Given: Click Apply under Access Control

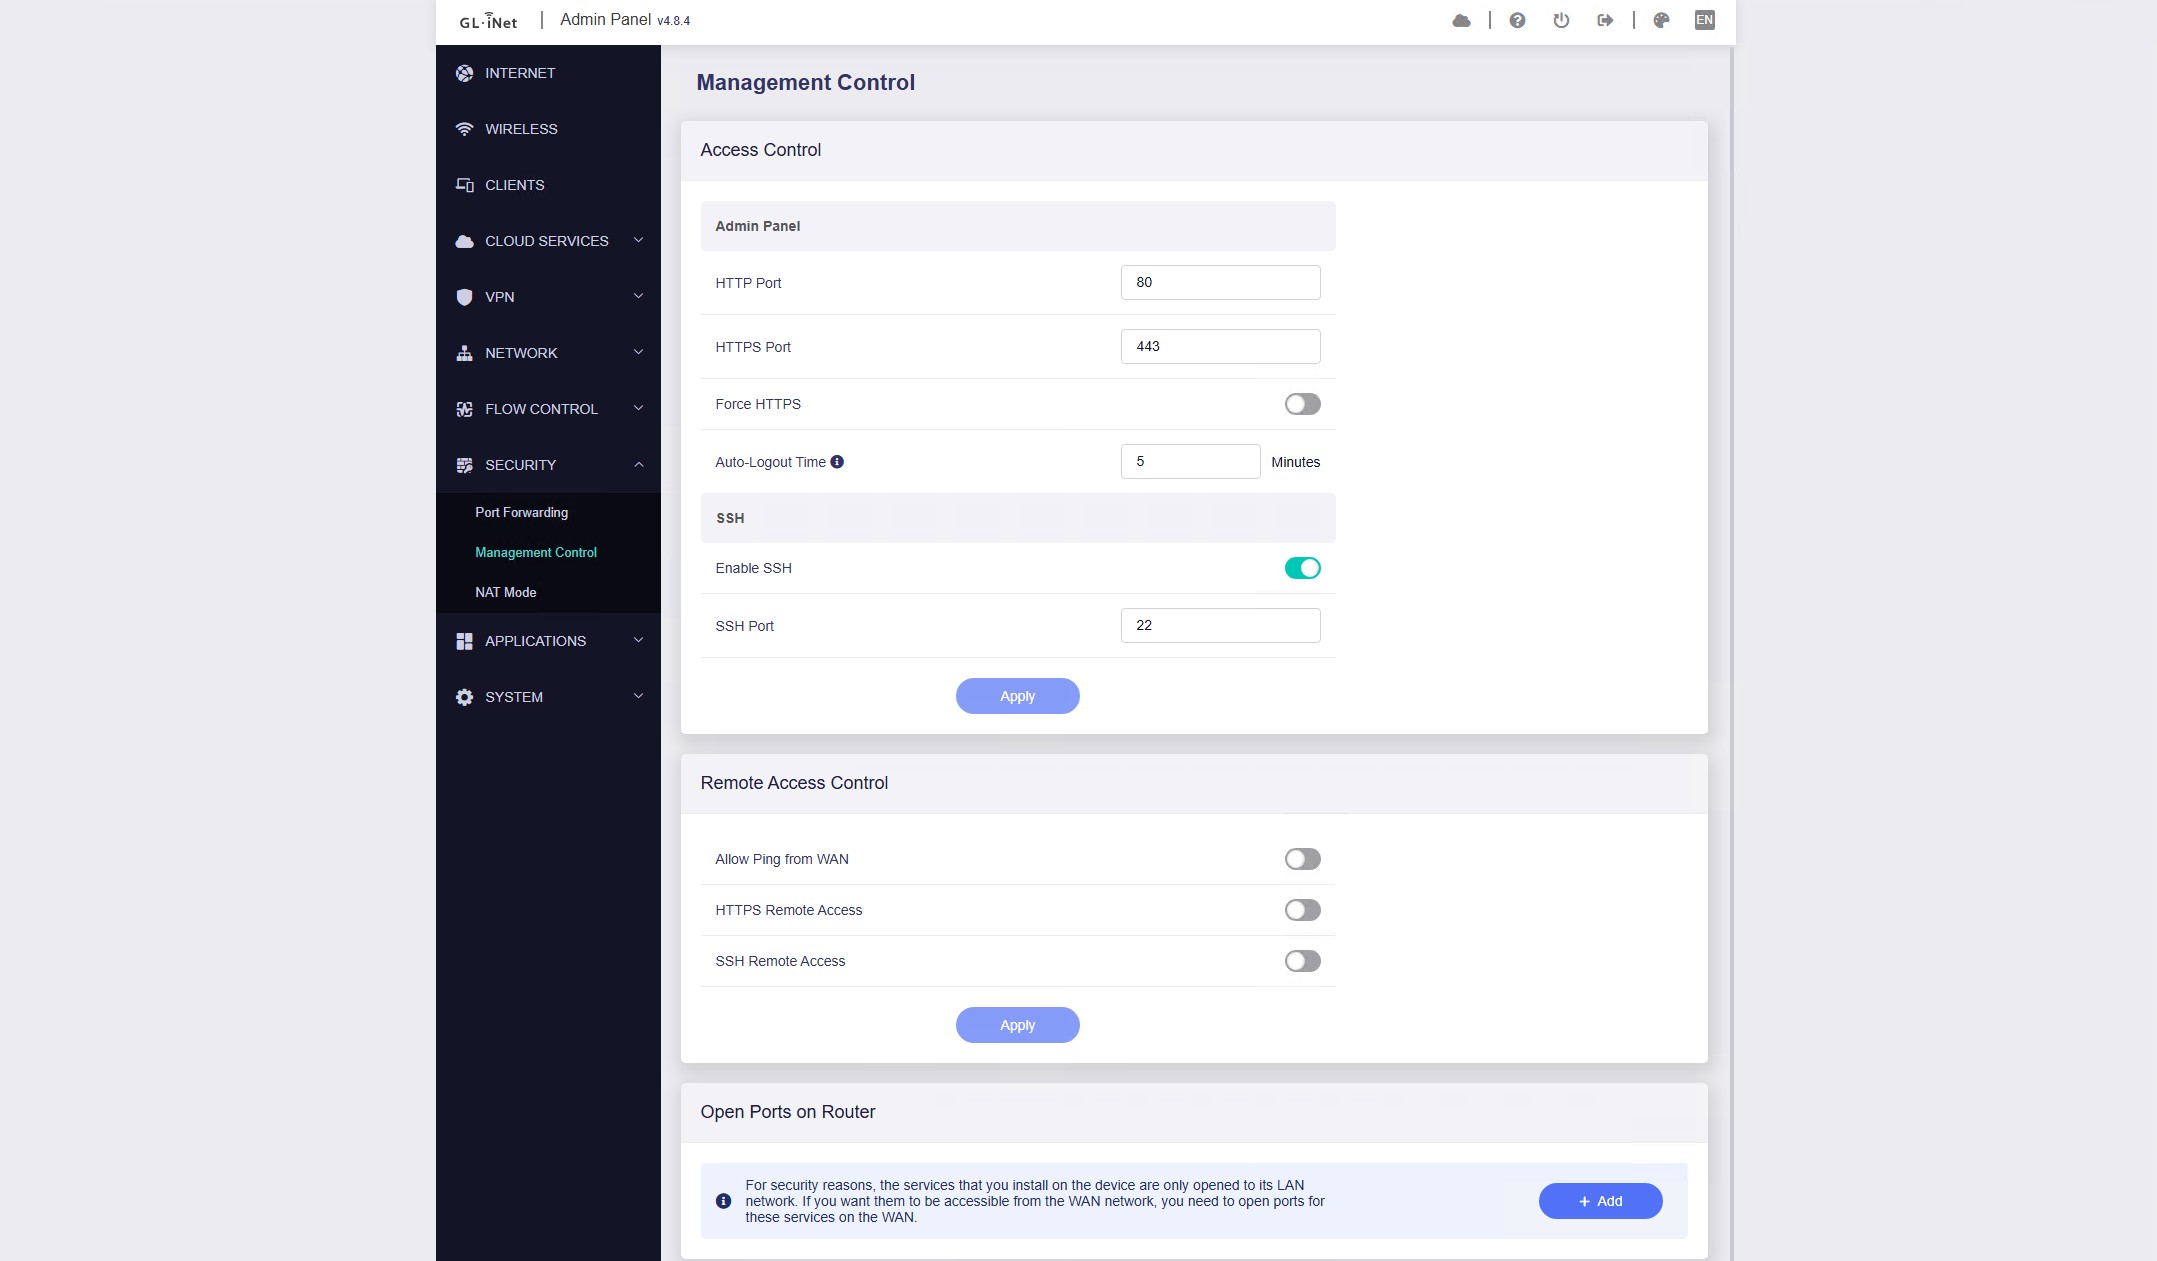Looking at the screenshot, I should [1017, 696].
